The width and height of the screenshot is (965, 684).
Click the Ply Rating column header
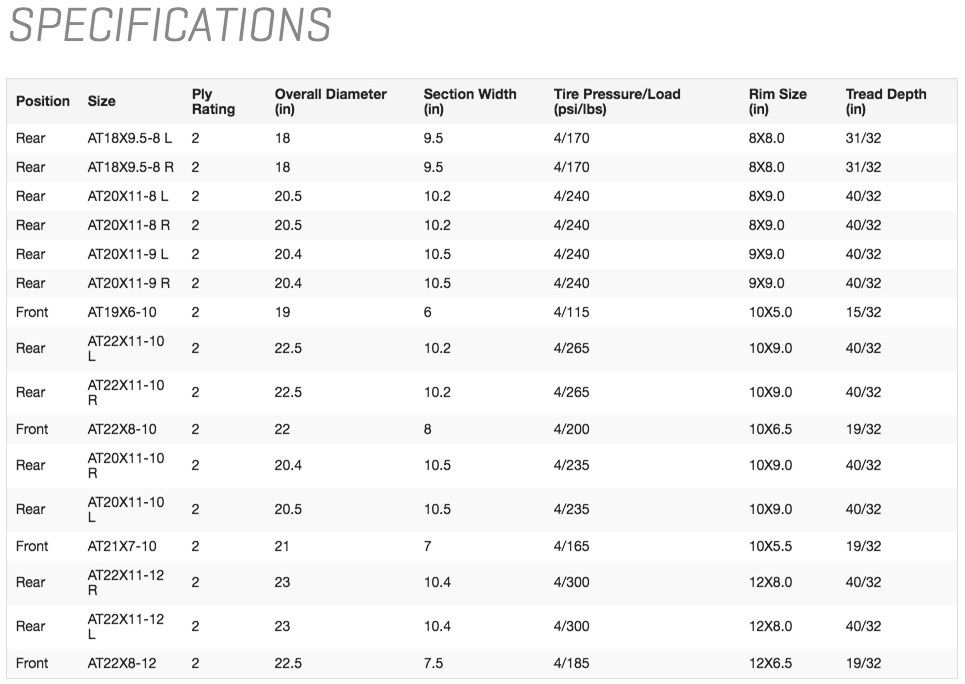pyautogui.click(x=213, y=101)
